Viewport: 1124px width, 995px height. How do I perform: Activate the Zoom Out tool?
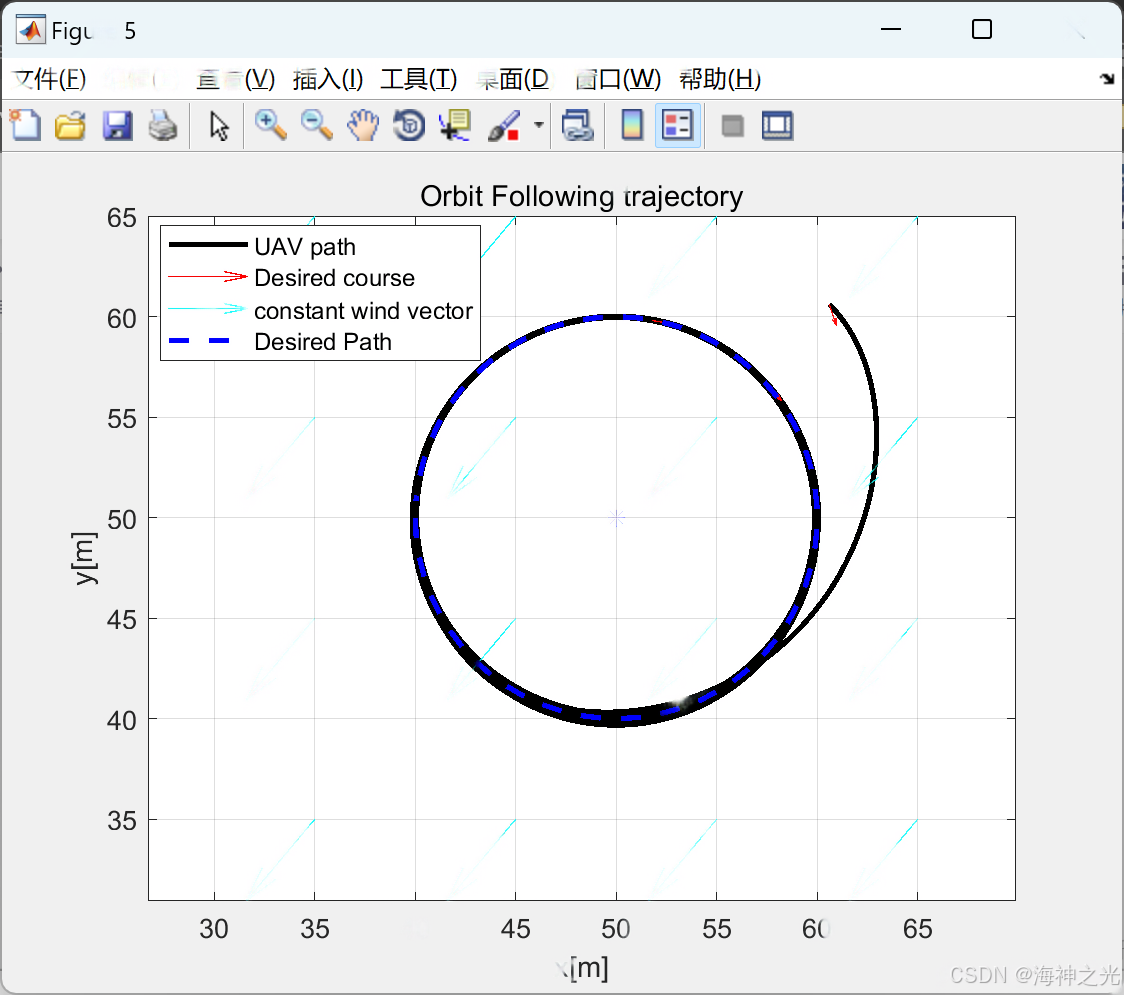317,125
